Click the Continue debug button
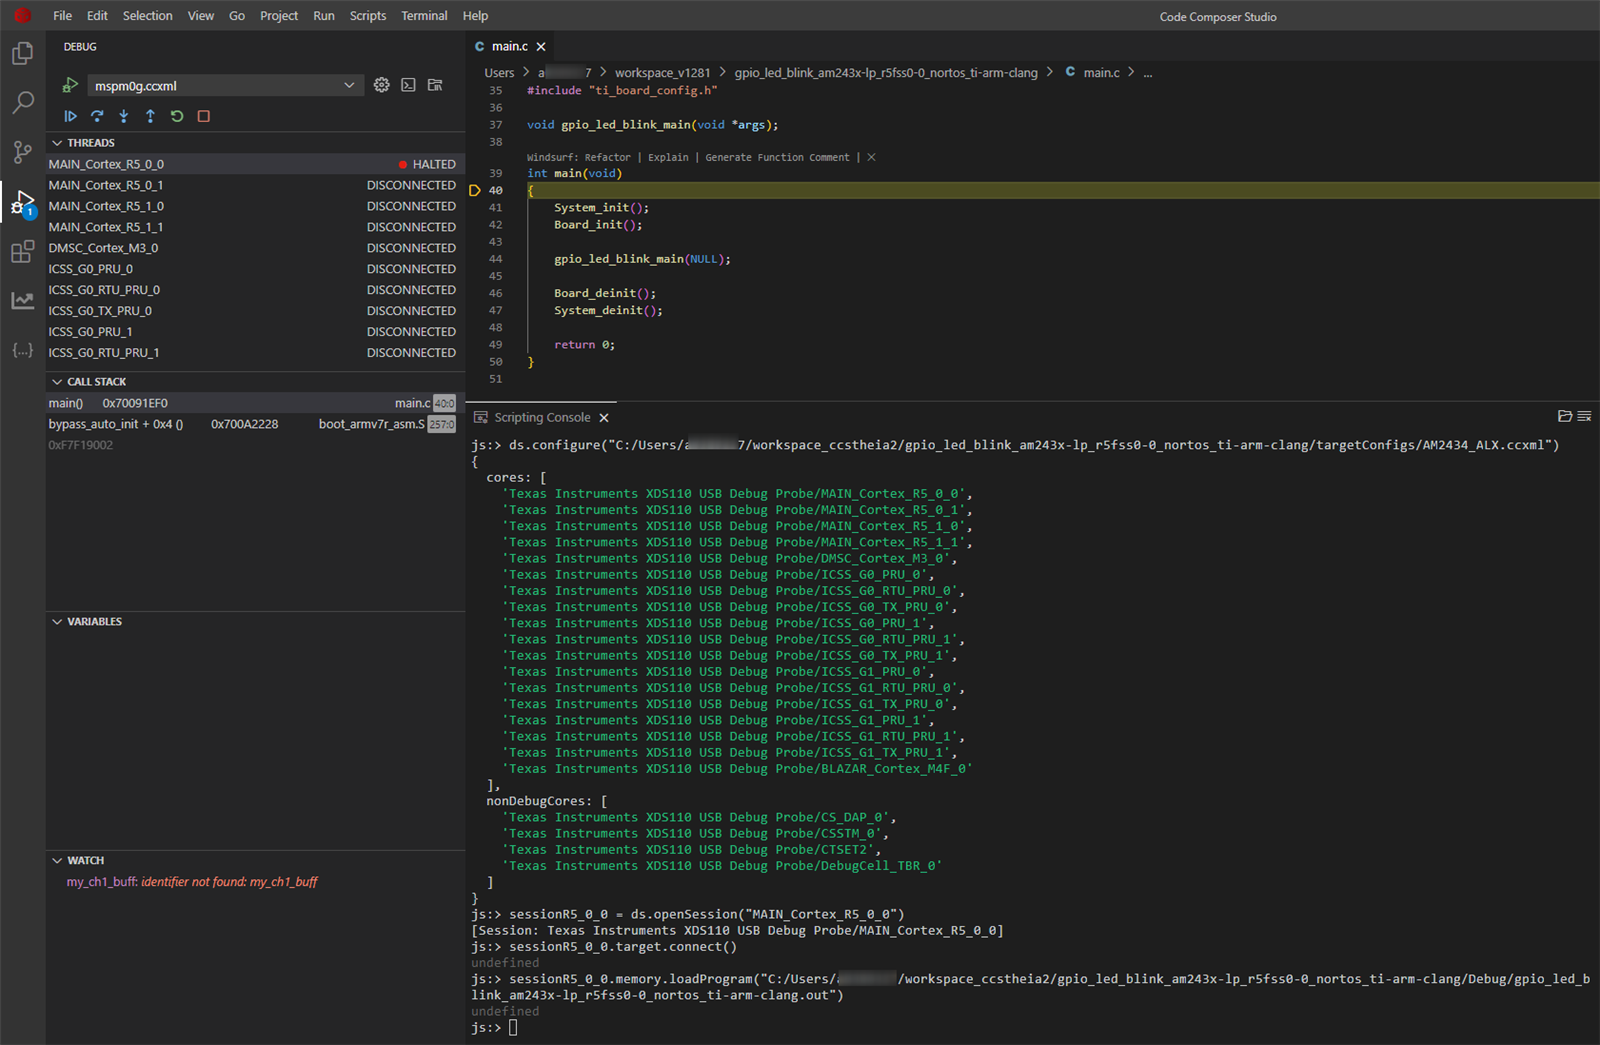1600x1045 pixels. pyautogui.click(x=70, y=116)
